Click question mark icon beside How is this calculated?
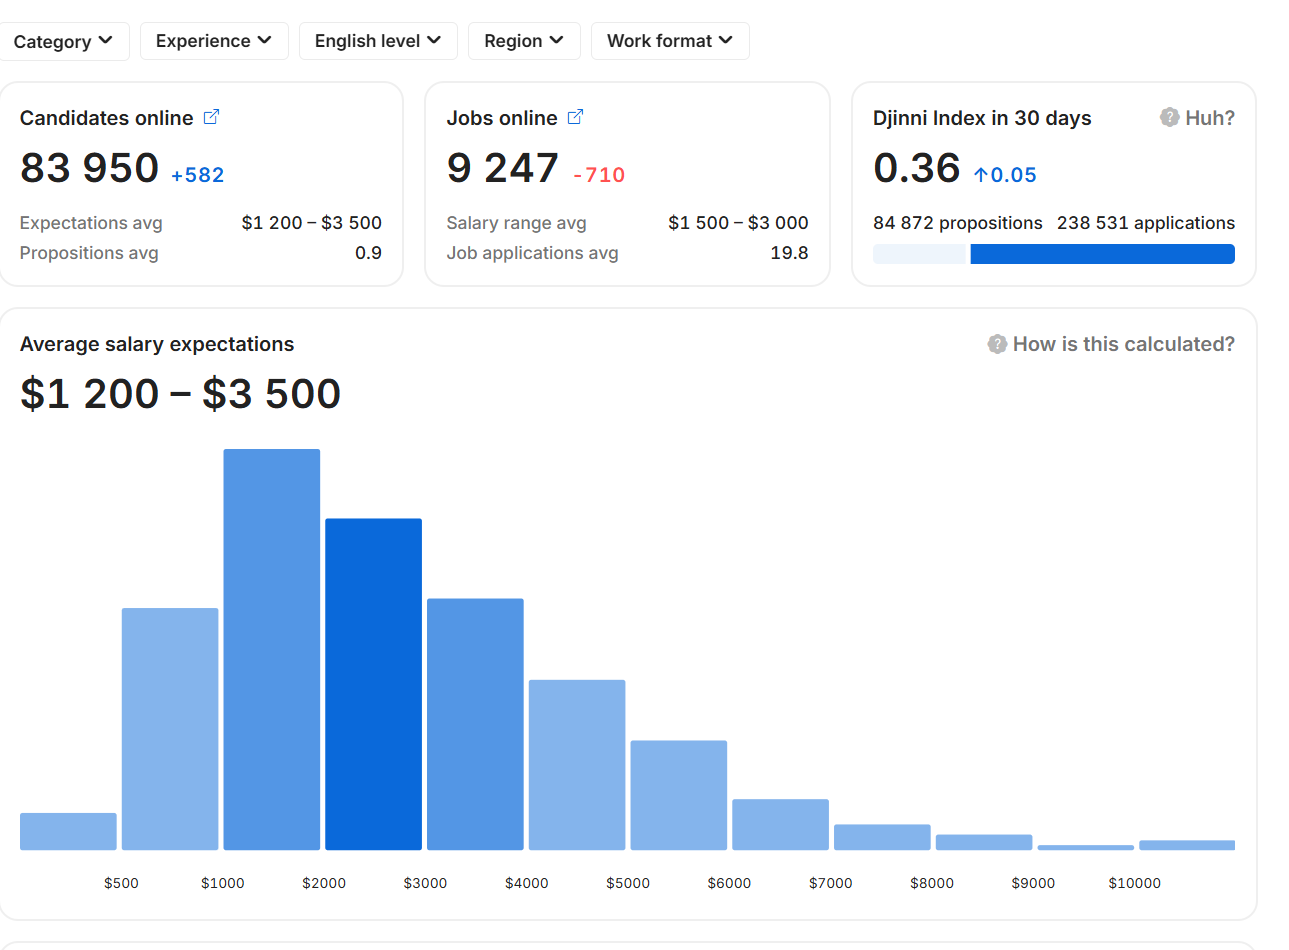This screenshot has height=950, width=1289. tap(997, 344)
